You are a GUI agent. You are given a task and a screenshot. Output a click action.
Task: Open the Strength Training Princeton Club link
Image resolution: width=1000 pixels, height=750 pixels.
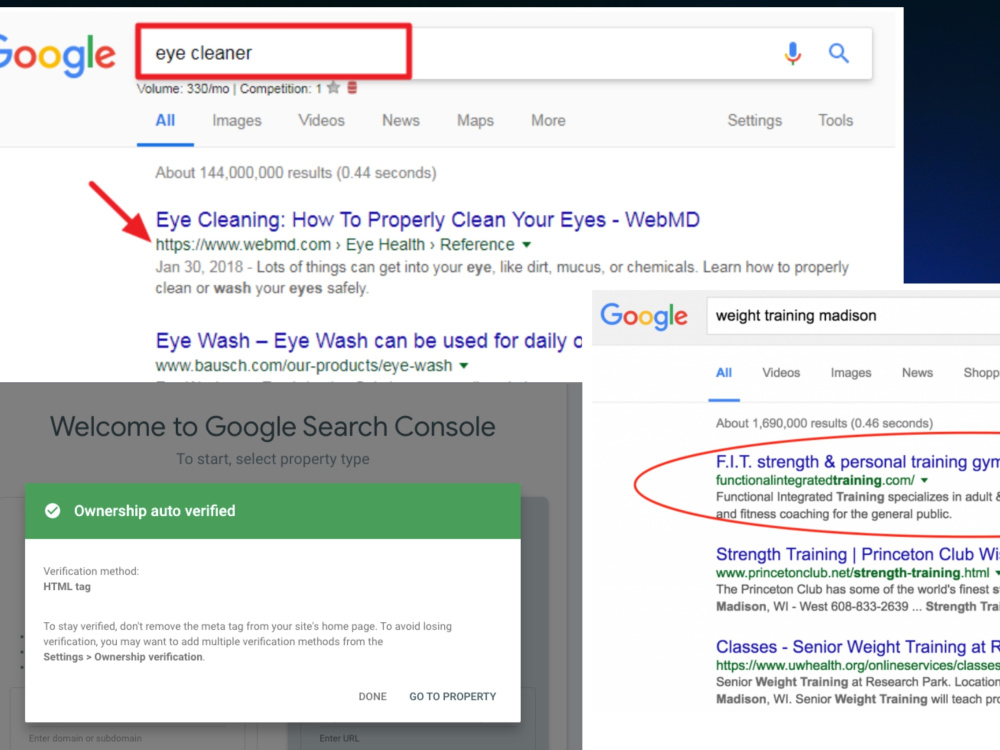pos(858,554)
